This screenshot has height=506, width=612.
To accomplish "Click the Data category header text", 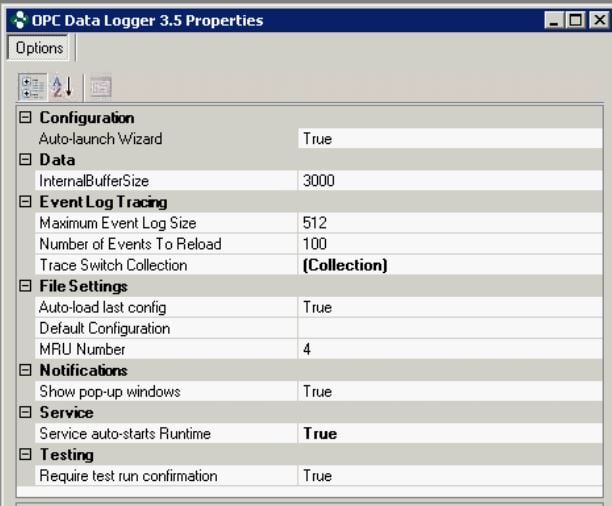I will 57,160.
